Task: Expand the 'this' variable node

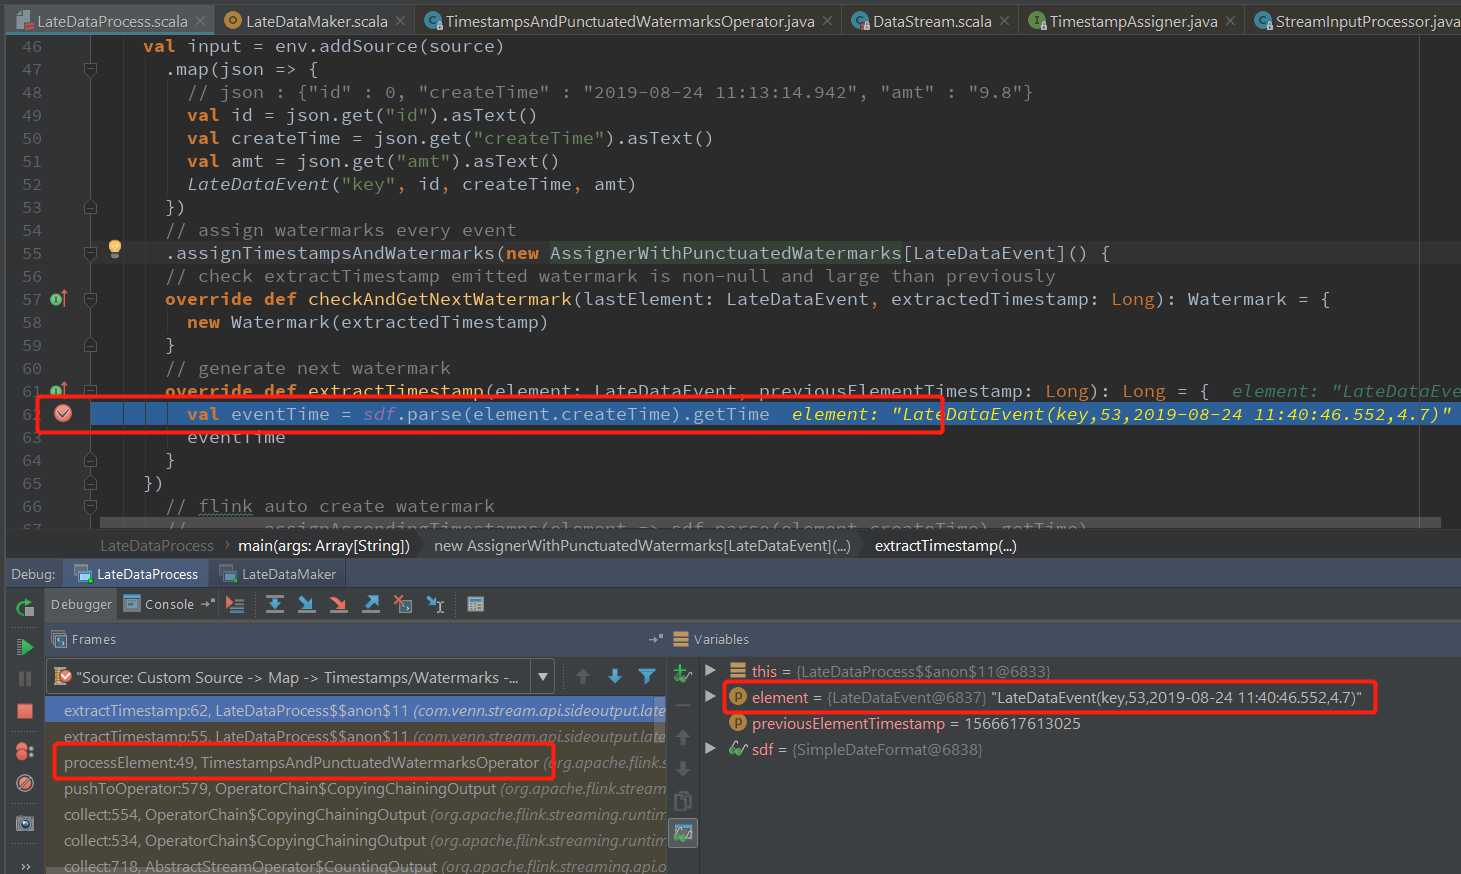Action: pos(711,670)
